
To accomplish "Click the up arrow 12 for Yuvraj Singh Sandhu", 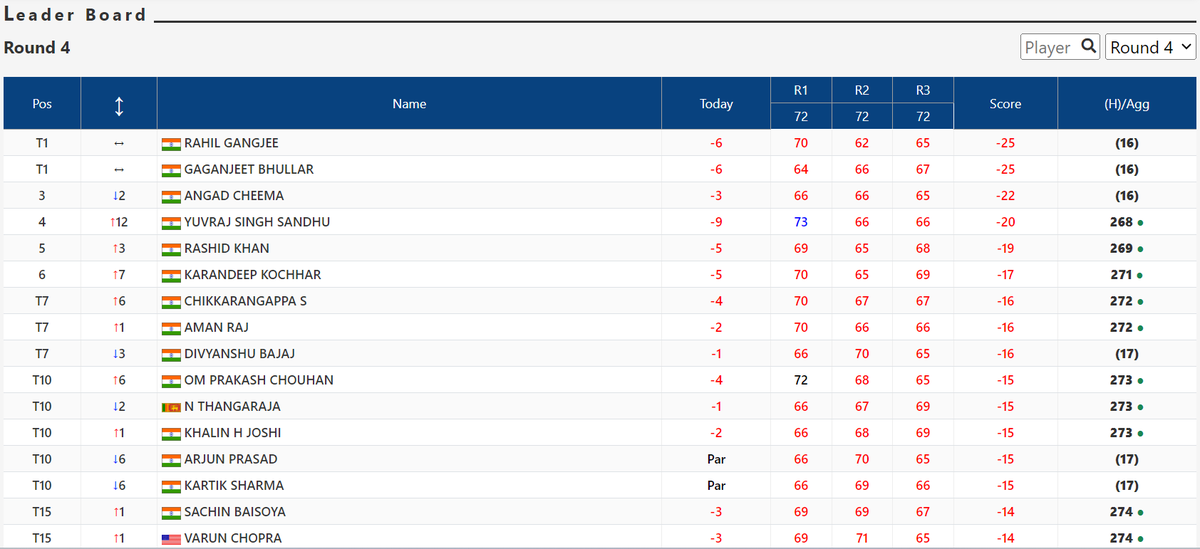I will pos(119,222).
